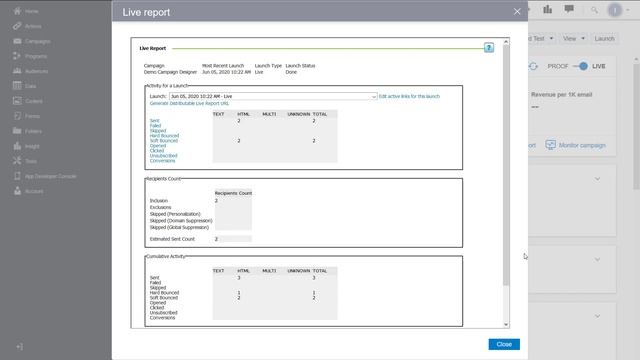This screenshot has width=640, height=360.
Task: Expand the first collapsed panel chevron
Action: 597,179
